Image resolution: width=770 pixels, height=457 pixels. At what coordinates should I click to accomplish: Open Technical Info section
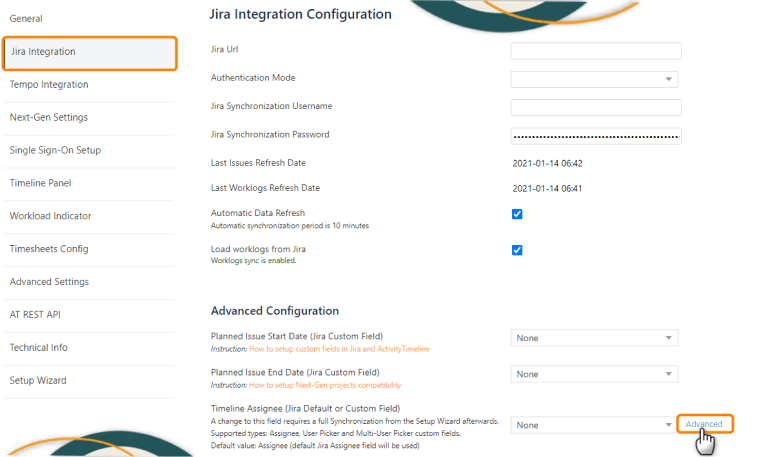point(38,348)
